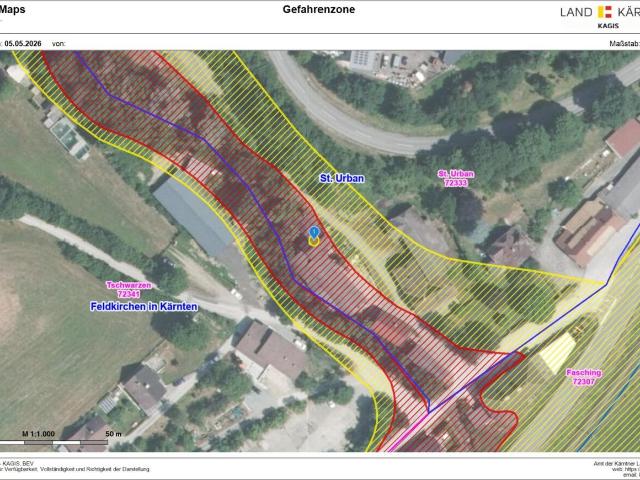Image resolution: width=640 pixels, height=480 pixels.
Task: Click the 50 m scale bar
Action: (54, 442)
